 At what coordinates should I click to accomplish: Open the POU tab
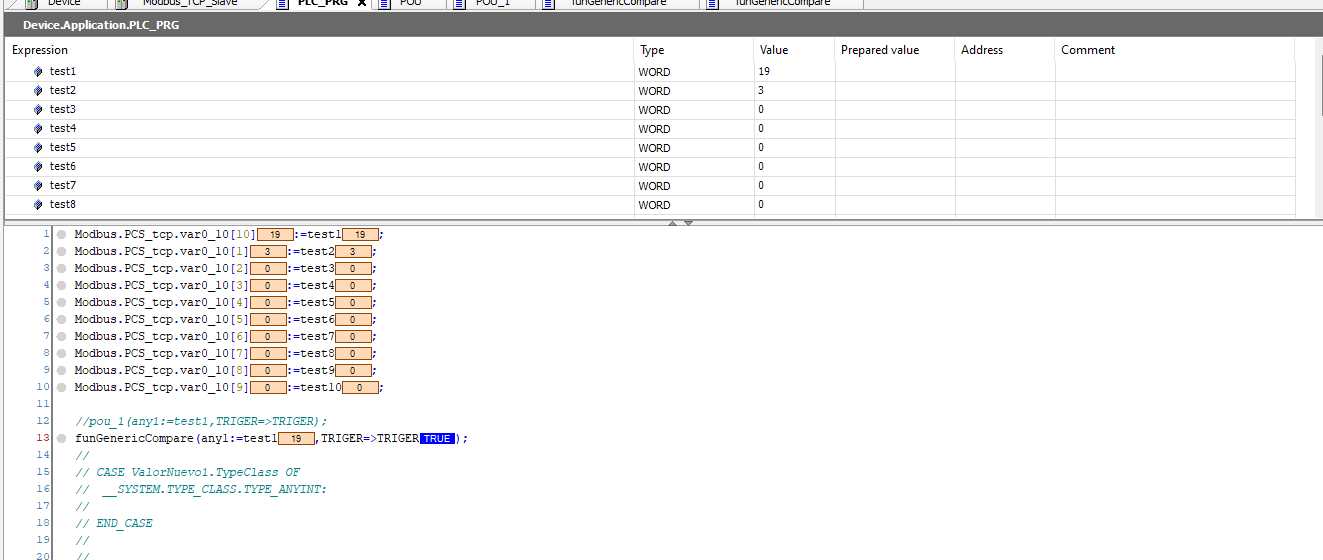click(410, 3)
